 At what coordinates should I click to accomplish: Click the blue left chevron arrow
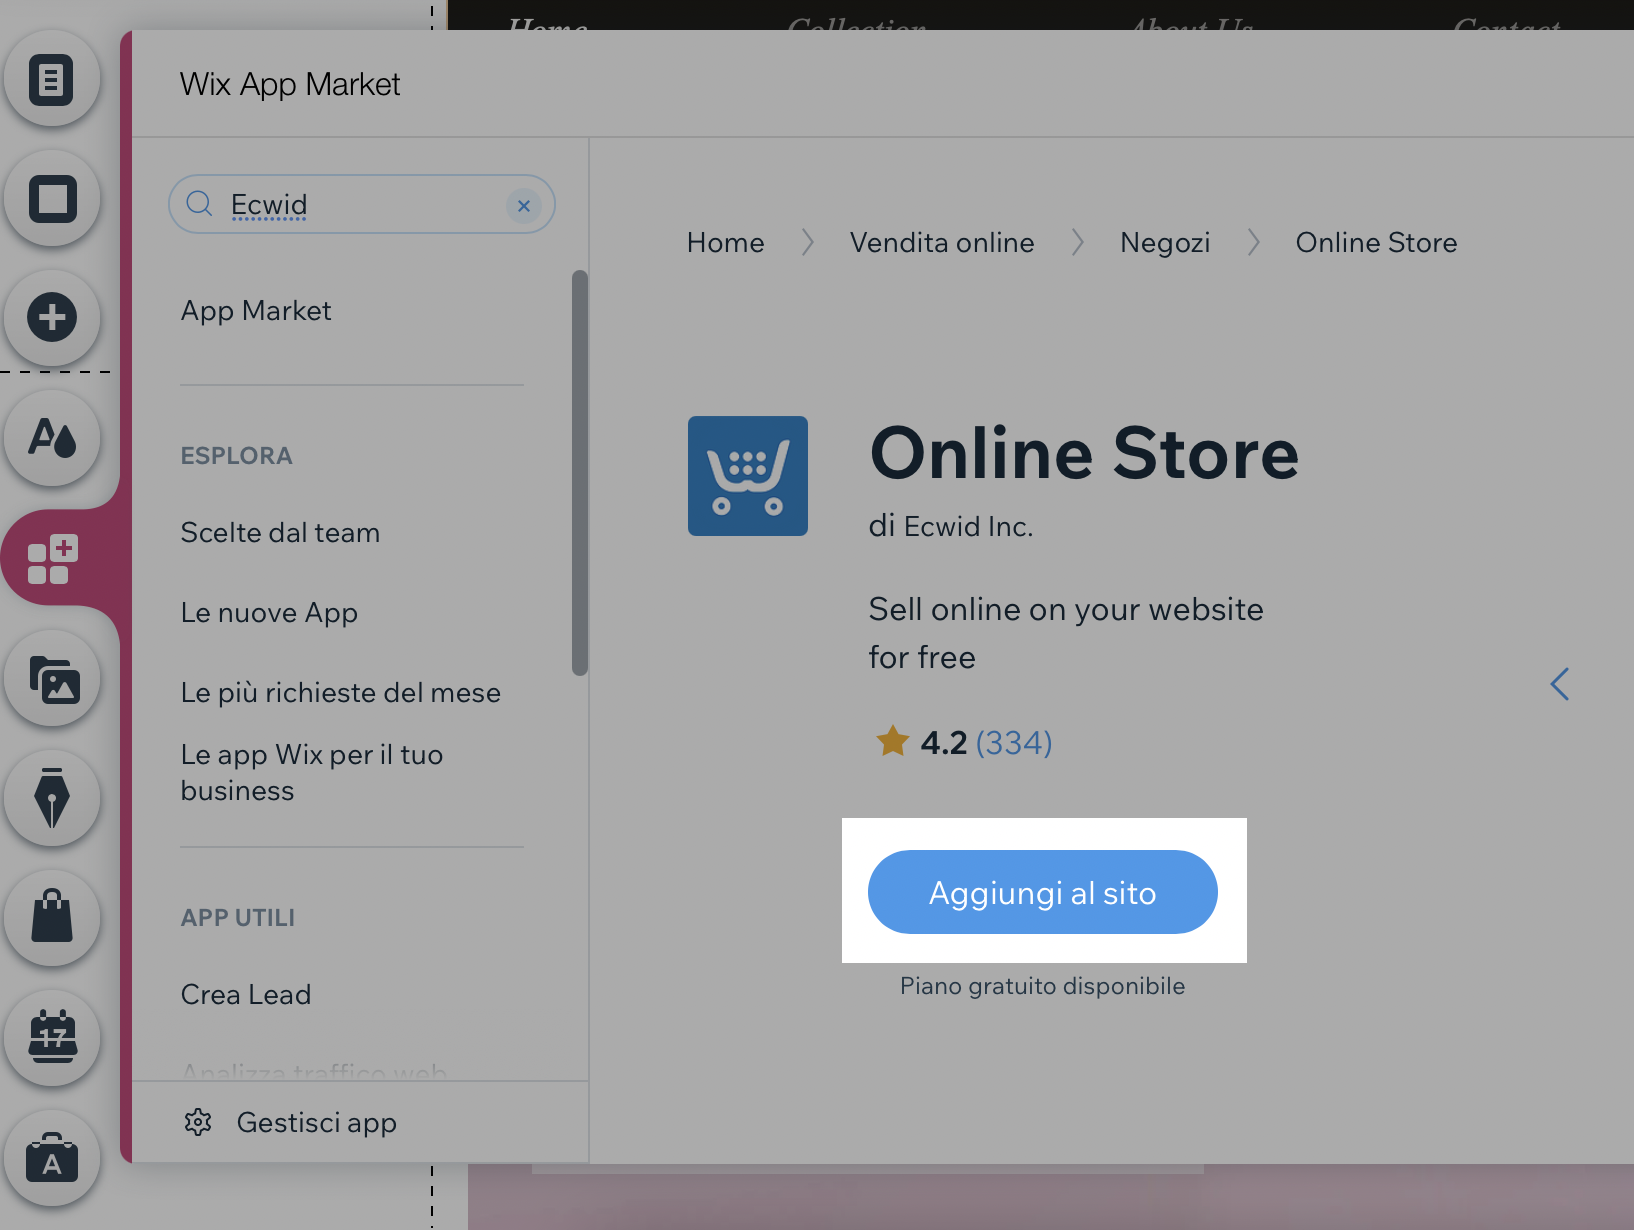(x=1560, y=684)
